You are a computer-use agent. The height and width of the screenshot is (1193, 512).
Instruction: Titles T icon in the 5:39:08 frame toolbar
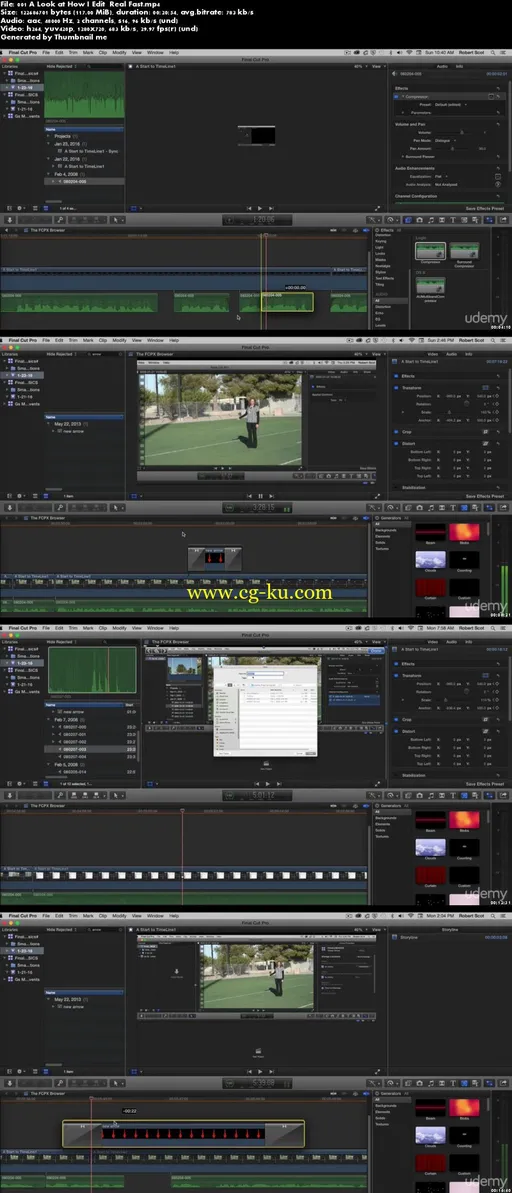pyautogui.click(x=453, y=1082)
